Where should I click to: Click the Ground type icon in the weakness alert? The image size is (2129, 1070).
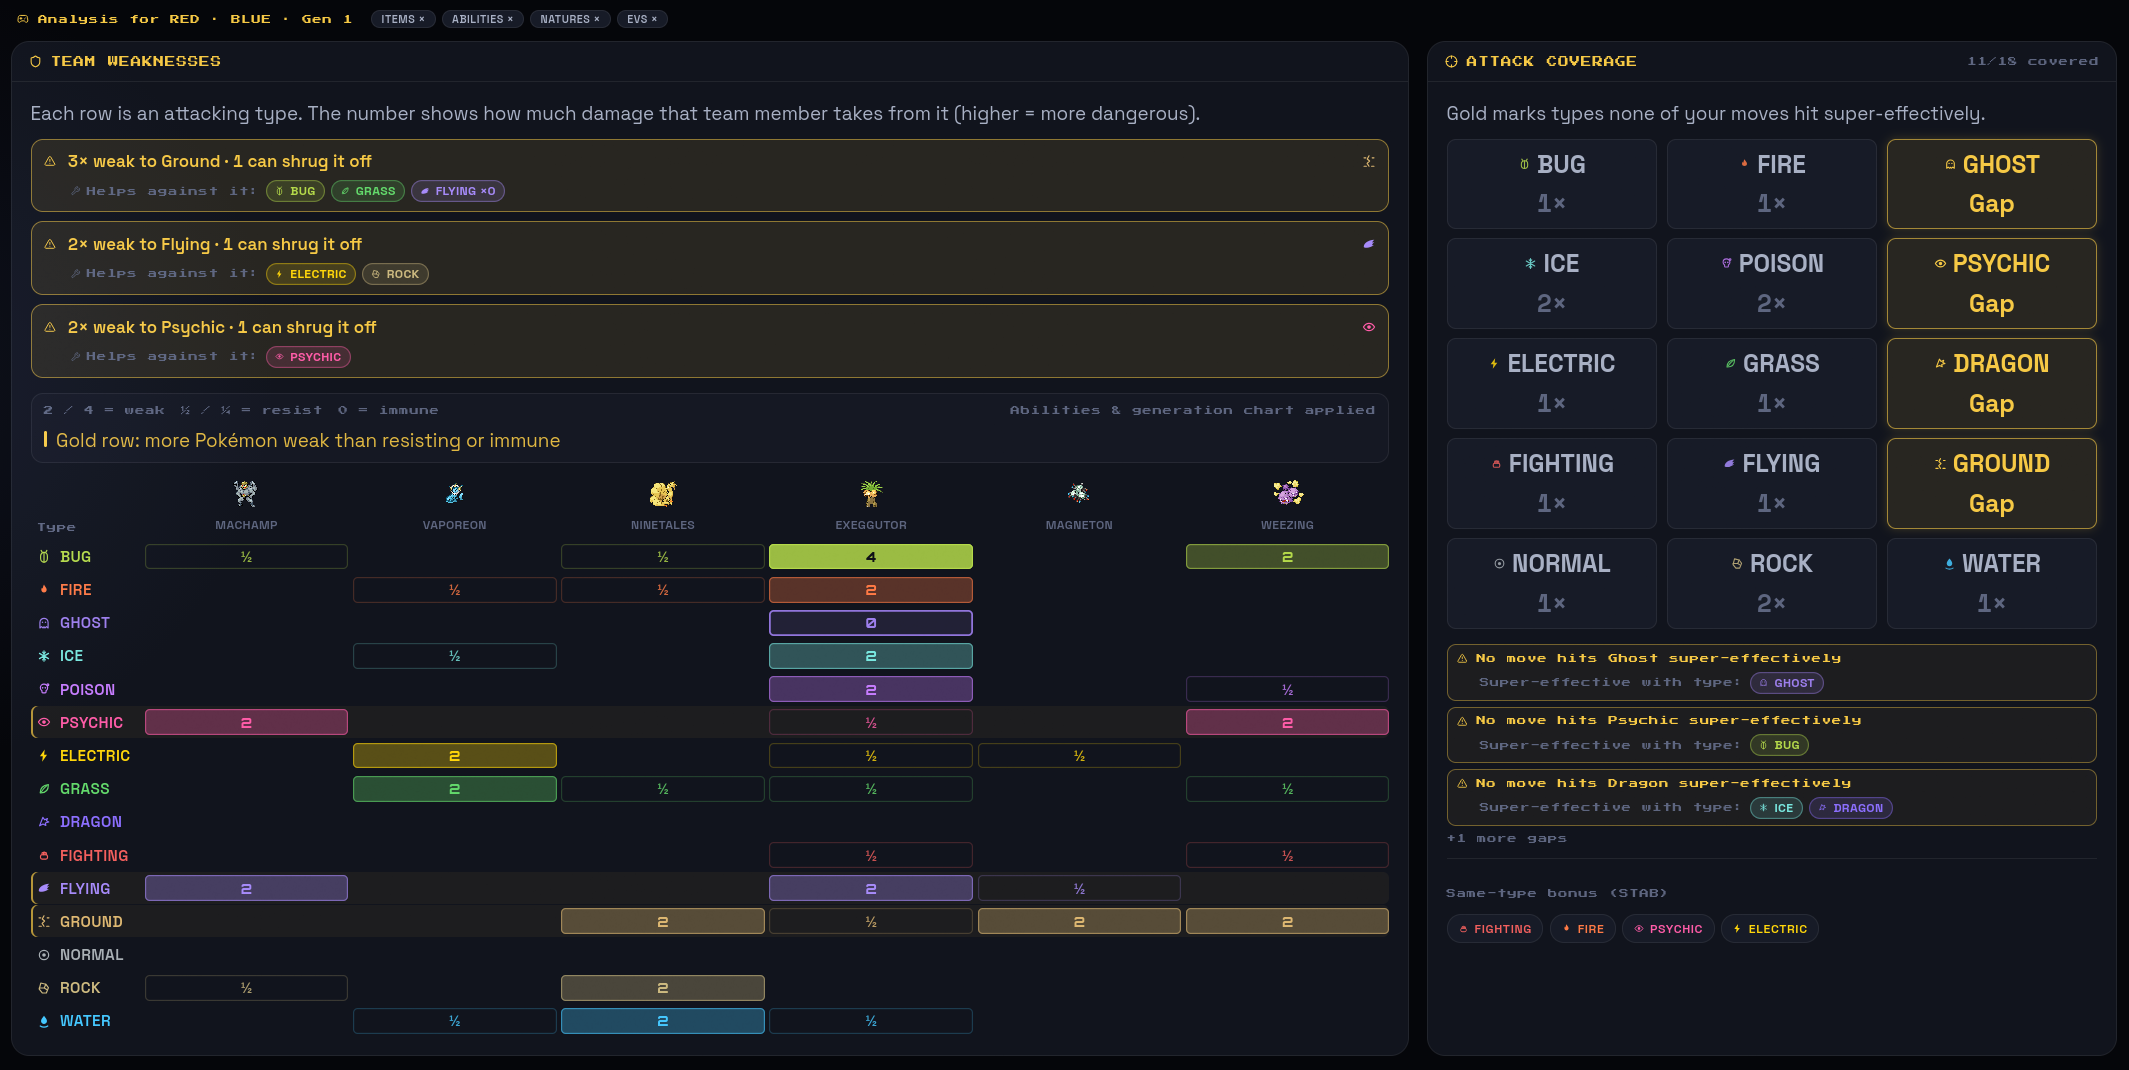(x=1369, y=161)
